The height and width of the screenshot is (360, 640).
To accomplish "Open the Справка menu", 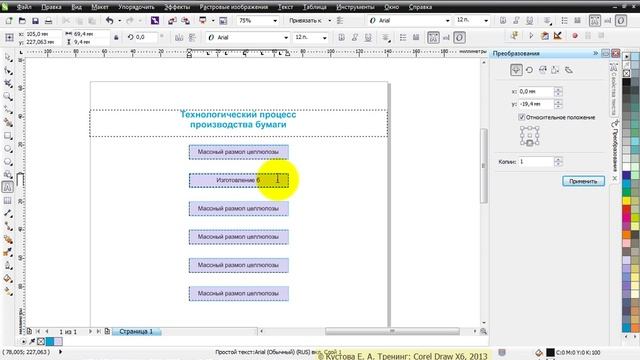I will click(420, 7).
